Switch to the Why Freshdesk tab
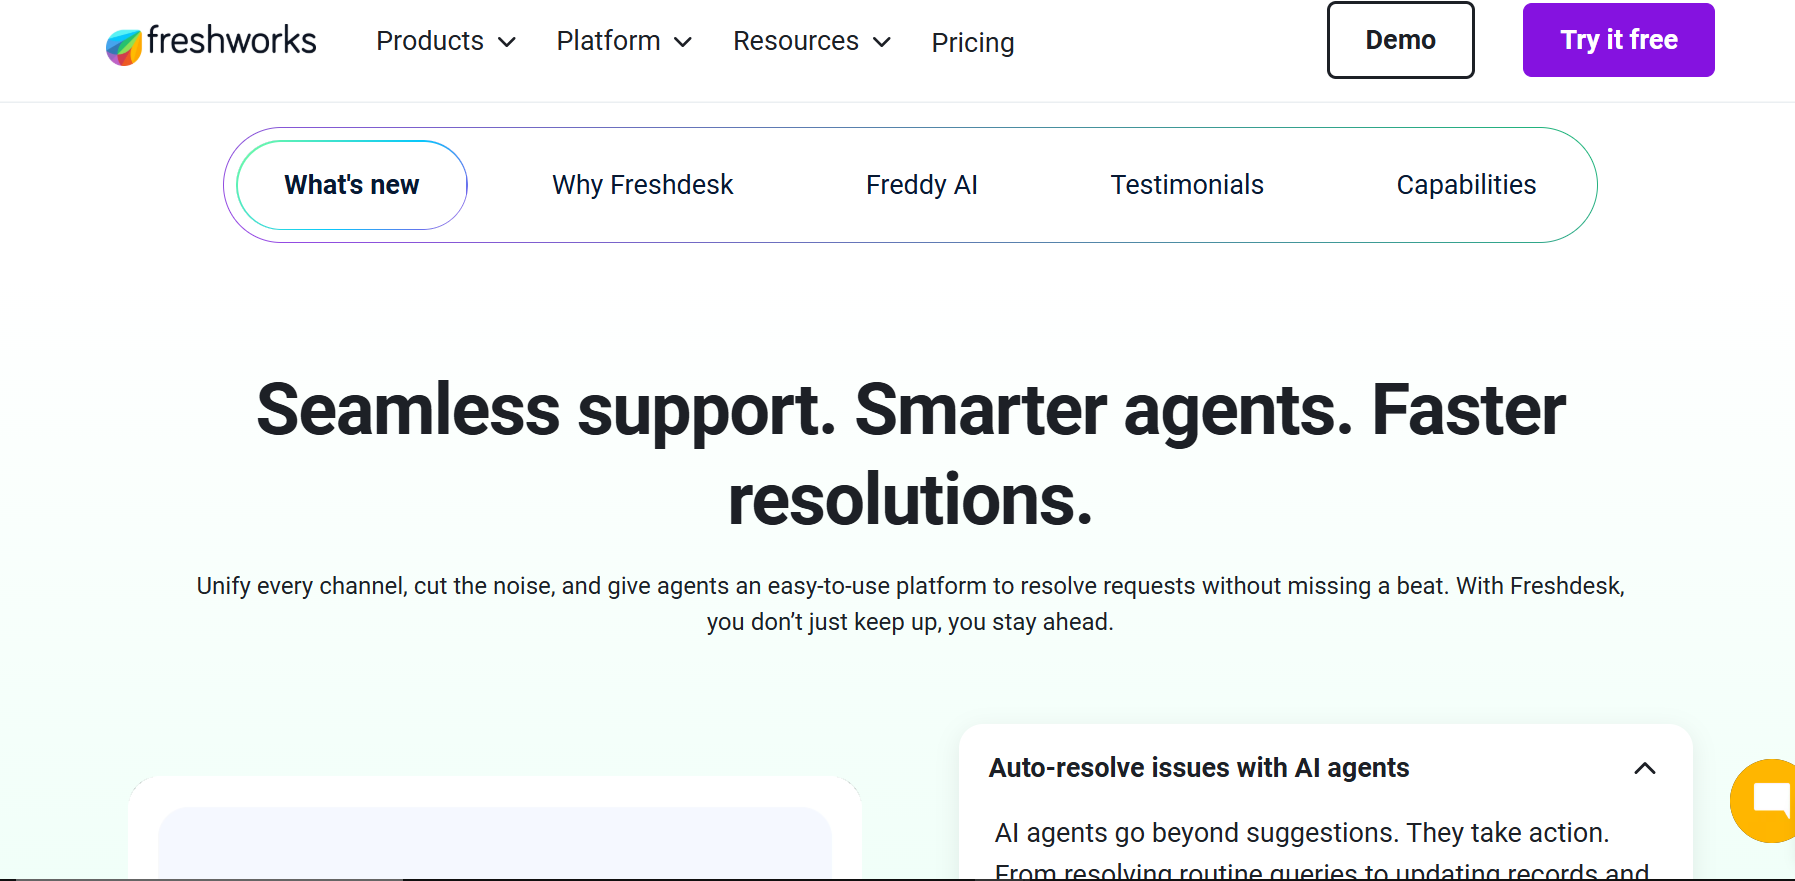This screenshot has height=881, width=1795. point(643,185)
